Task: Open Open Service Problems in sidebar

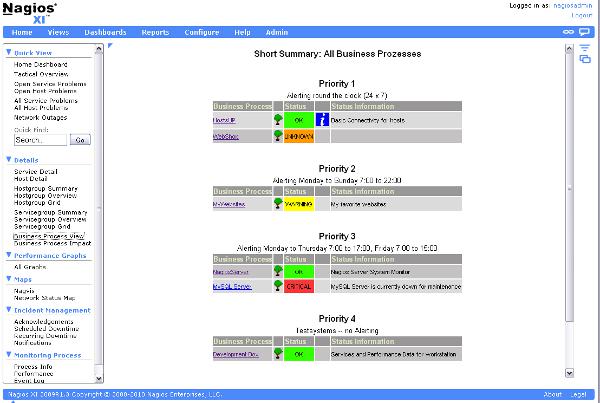Action: click(x=50, y=84)
